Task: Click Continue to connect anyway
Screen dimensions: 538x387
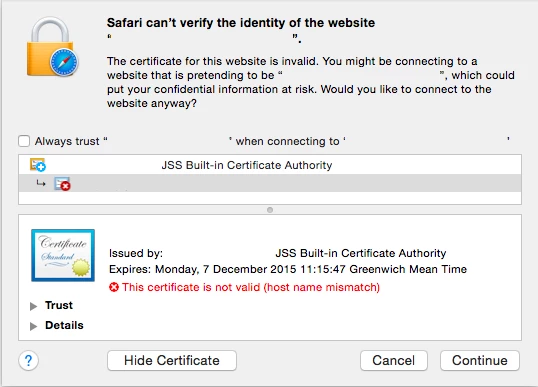Action: pyautogui.click(x=480, y=361)
